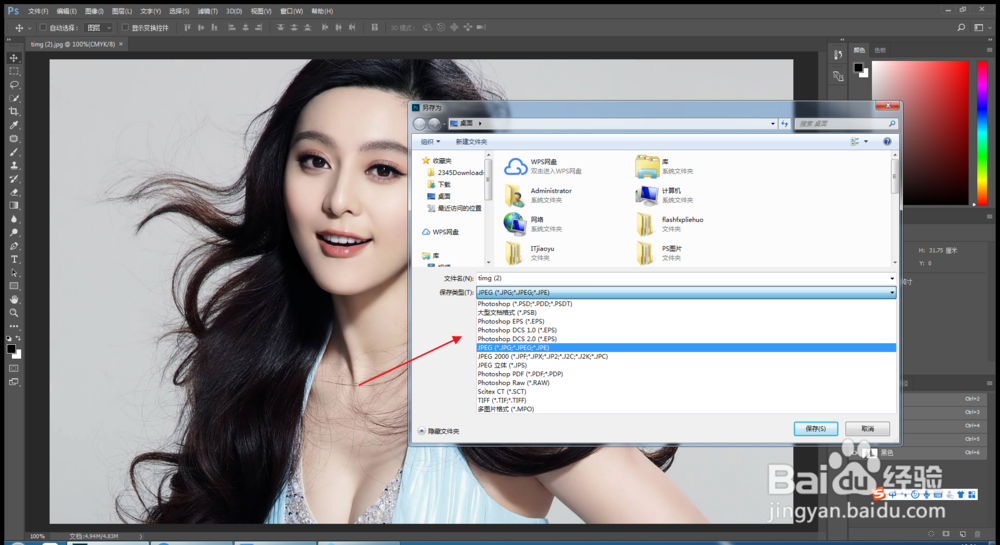Click the foreground color swatch in toolbox
Image resolution: width=1000 pixels, height=545 pixels.
(x=11, y=349)
